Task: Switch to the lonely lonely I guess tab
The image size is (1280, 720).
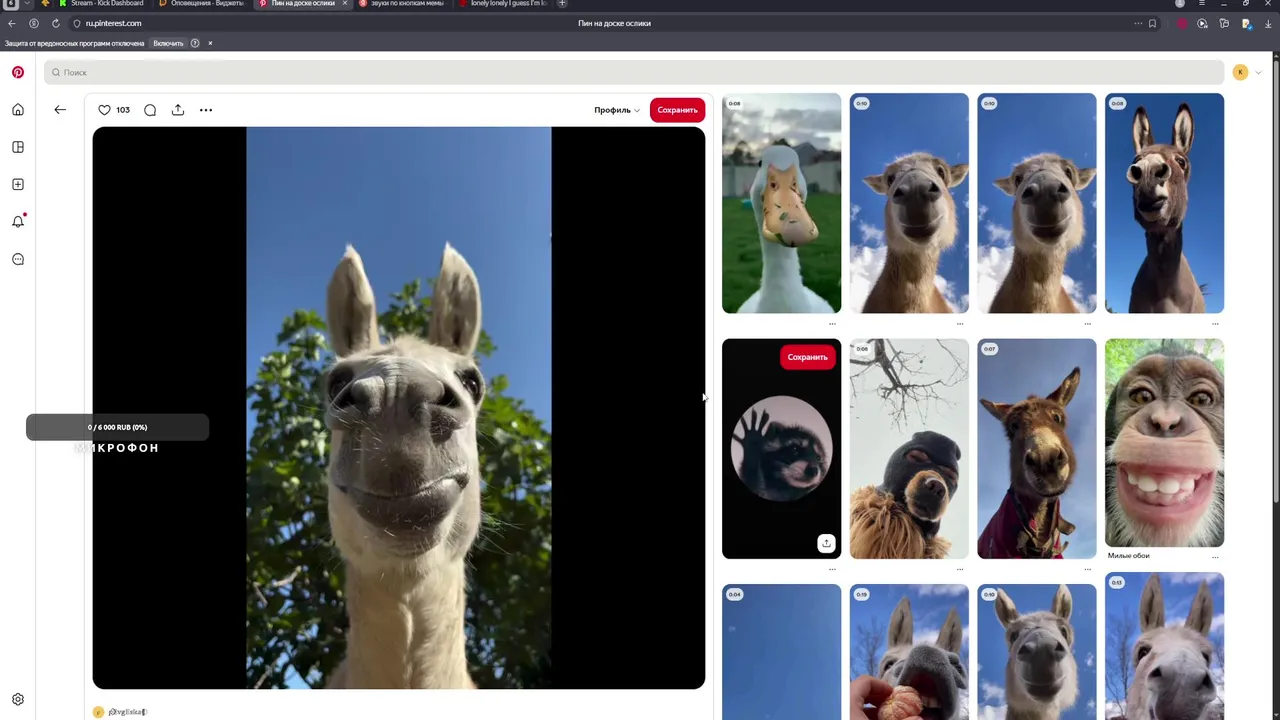Action: click(503, 4)
